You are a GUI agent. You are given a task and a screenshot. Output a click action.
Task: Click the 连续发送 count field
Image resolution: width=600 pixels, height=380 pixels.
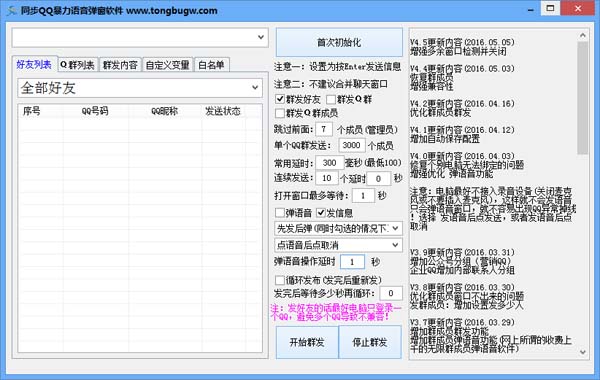[327, 178]
